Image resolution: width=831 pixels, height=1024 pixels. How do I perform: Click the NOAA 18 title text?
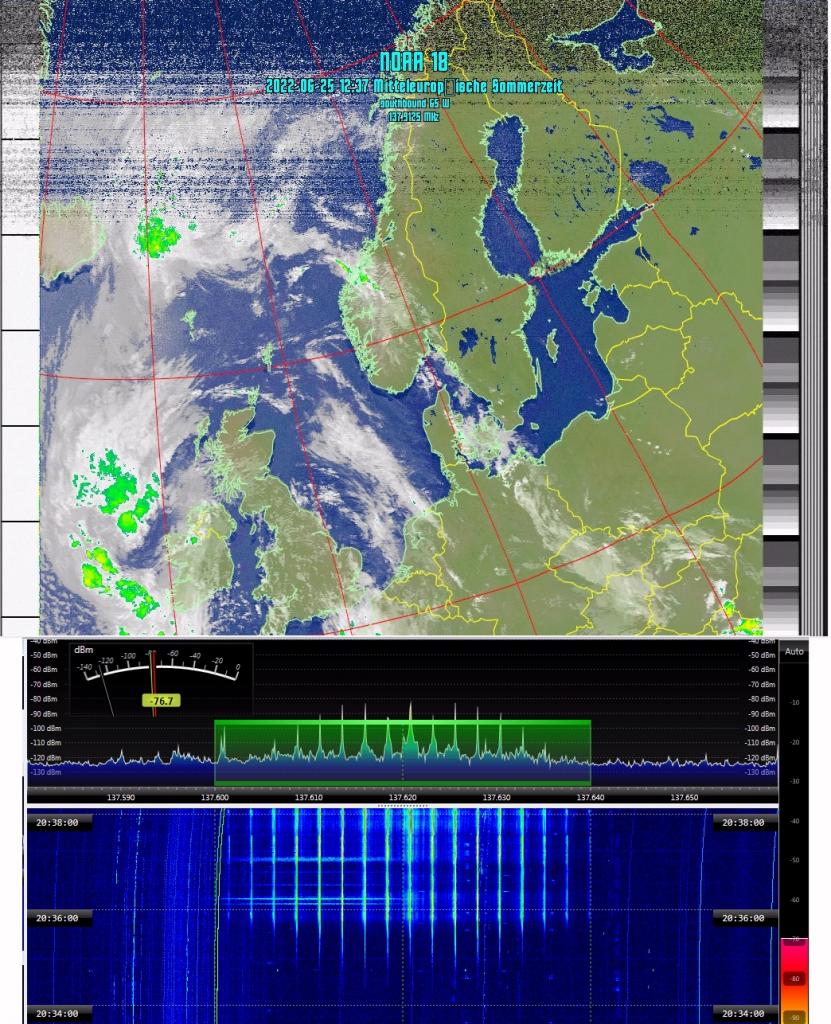(x=414, y=62)
